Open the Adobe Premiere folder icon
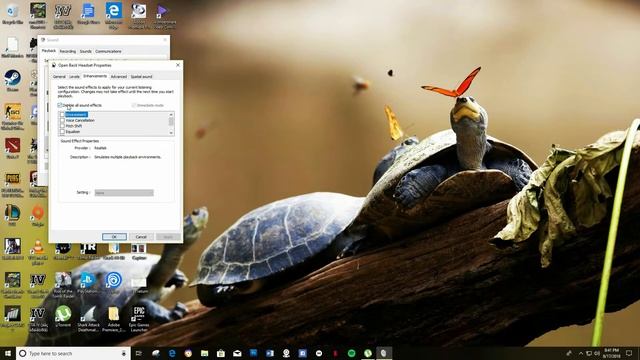This screenshot has height=360, width=640. [113, 319]
